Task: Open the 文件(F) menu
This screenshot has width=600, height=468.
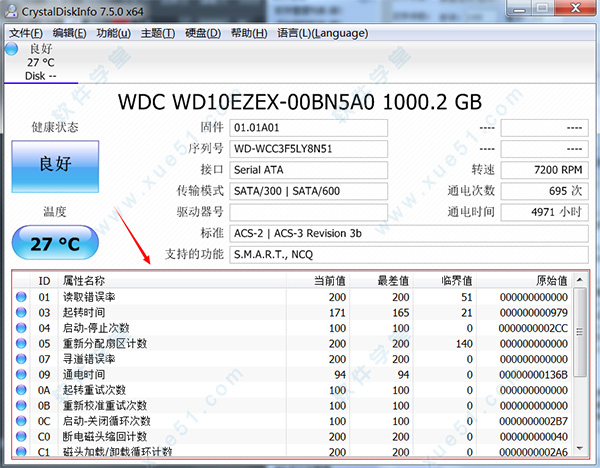Action: (26, 33)
